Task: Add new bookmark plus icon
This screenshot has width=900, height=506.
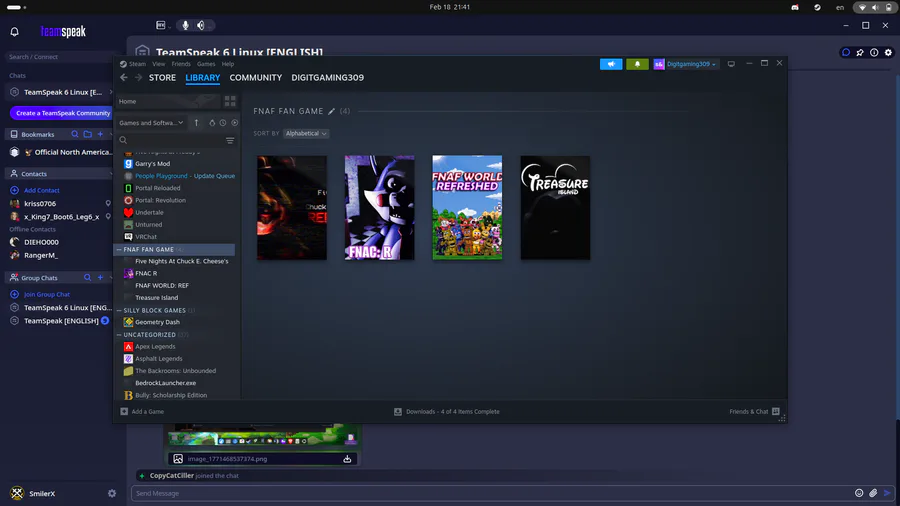Action: coord(100,134)
